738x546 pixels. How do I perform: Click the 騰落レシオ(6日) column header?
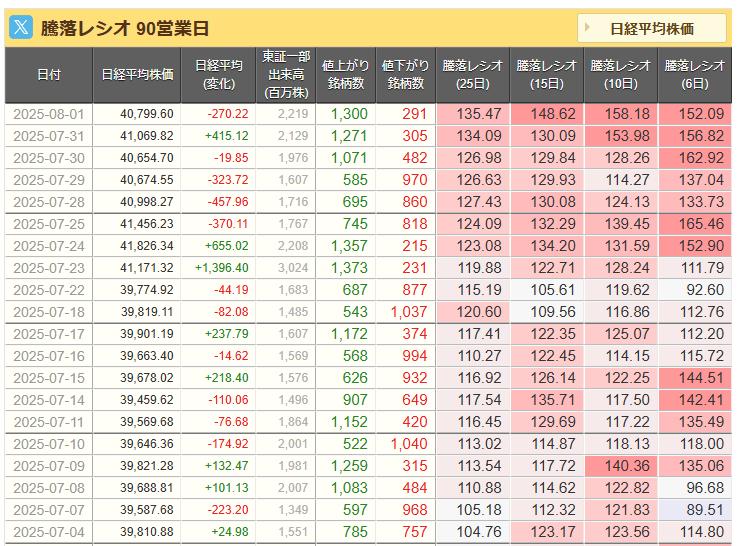tap(694, 74)
